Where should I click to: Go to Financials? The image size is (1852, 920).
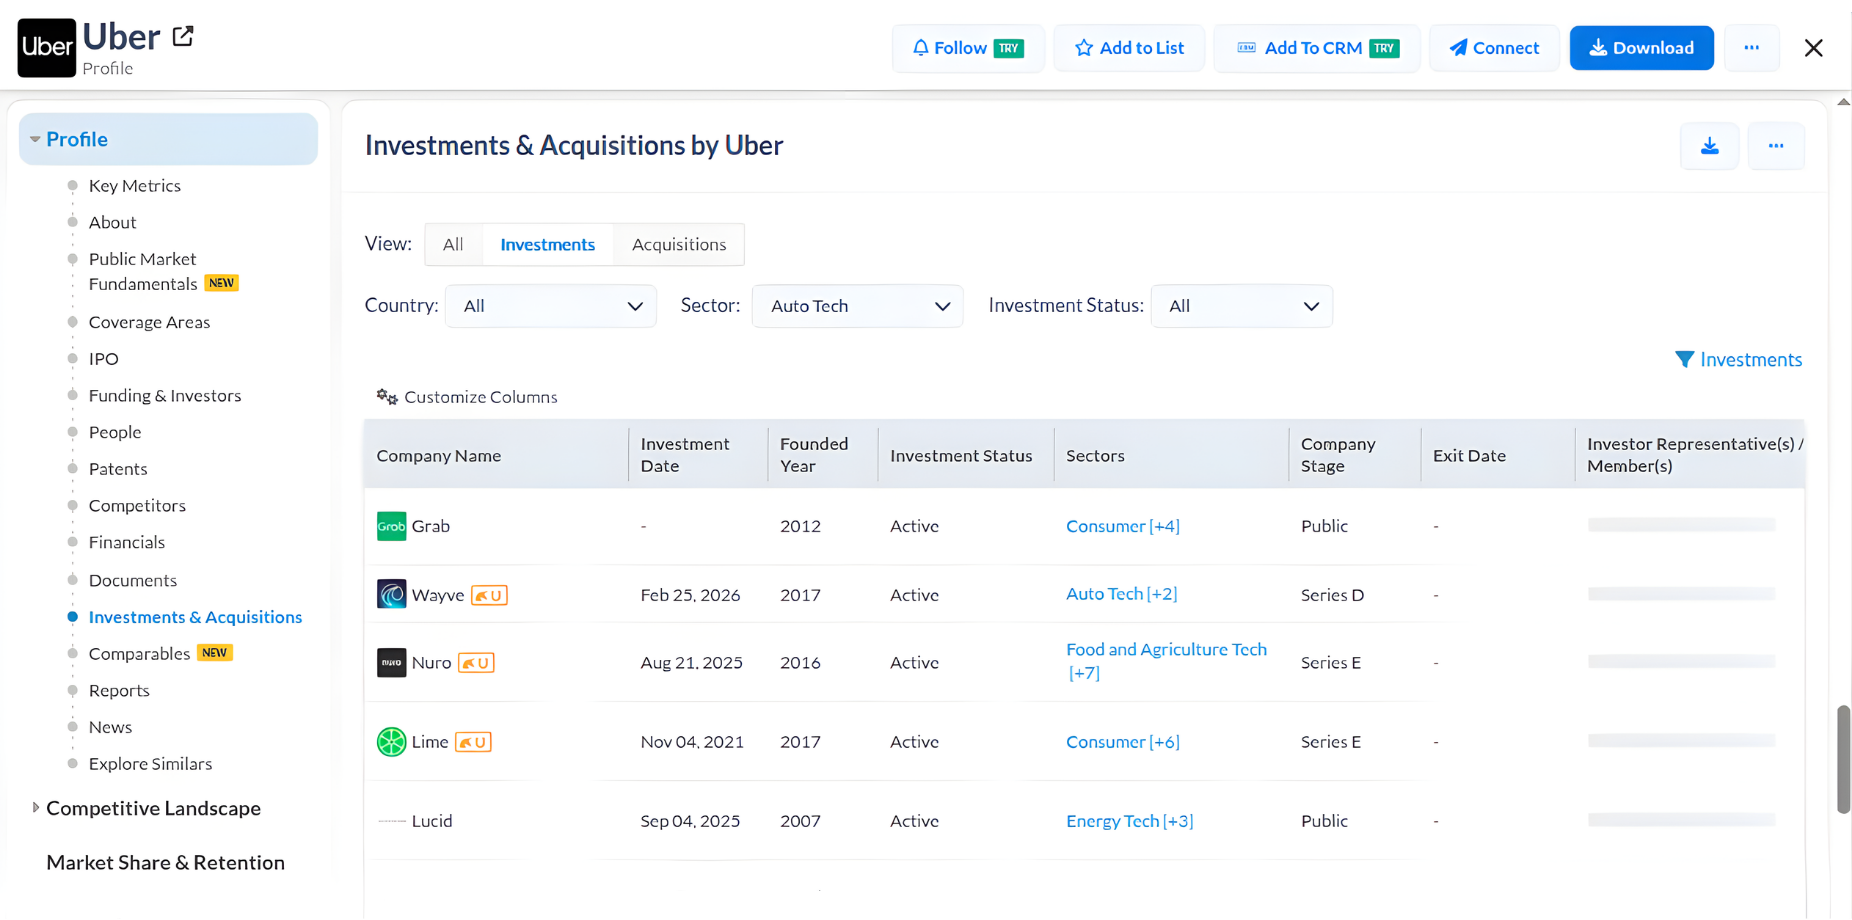pyautogui.click(x=127, y=542)
